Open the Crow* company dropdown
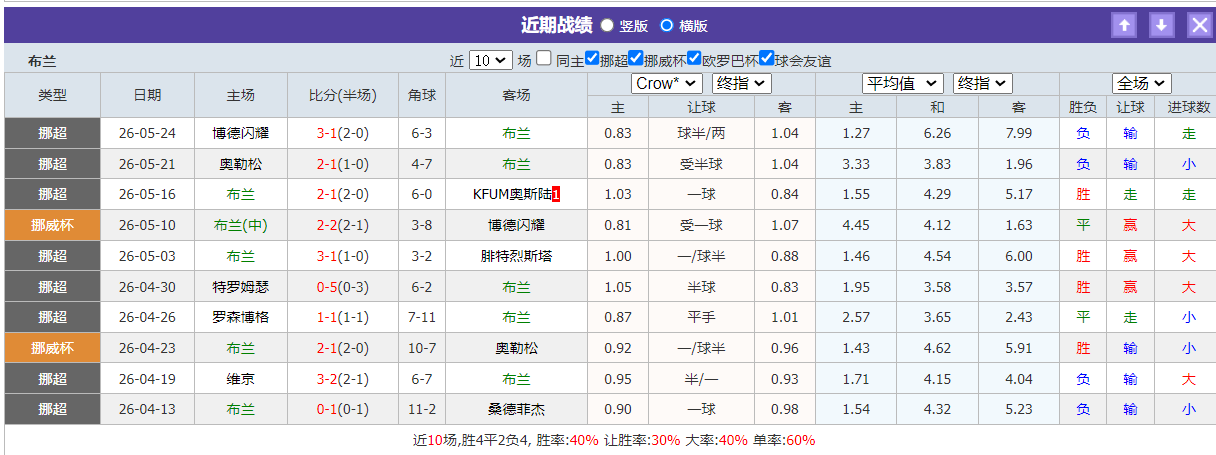 pyautogui.click(x=666, y=83)
